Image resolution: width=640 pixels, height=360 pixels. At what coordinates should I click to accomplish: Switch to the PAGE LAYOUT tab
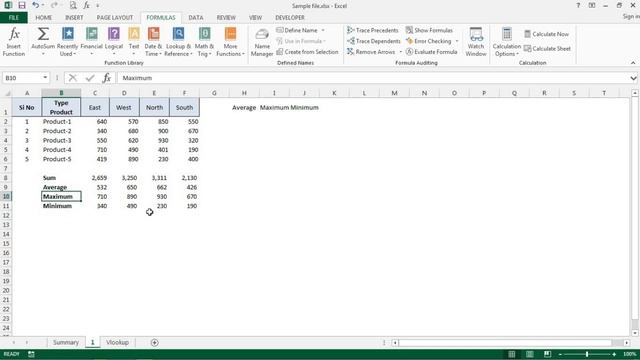click(115, 18)
